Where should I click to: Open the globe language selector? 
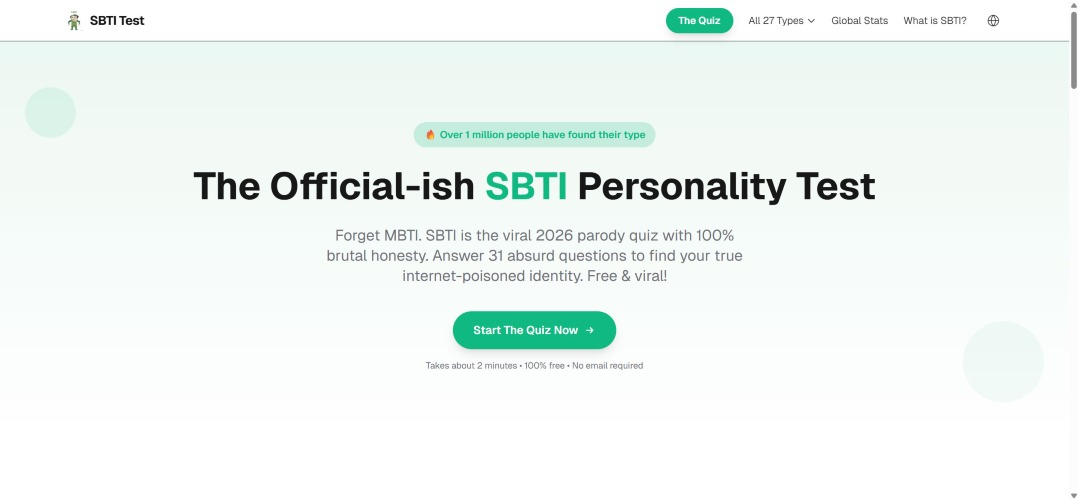(x=993, y=21)
